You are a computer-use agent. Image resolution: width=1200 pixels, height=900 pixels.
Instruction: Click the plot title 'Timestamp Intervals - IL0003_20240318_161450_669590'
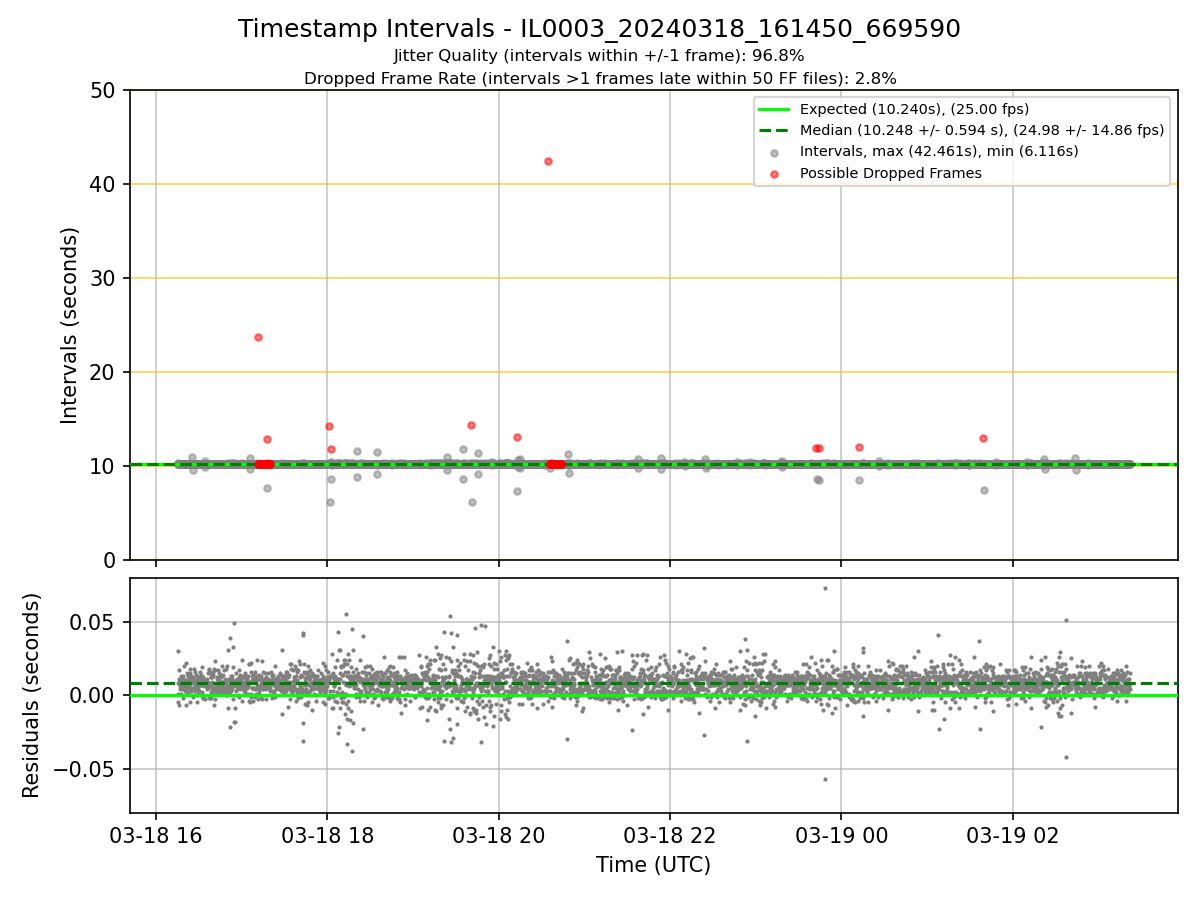(599, 30)
